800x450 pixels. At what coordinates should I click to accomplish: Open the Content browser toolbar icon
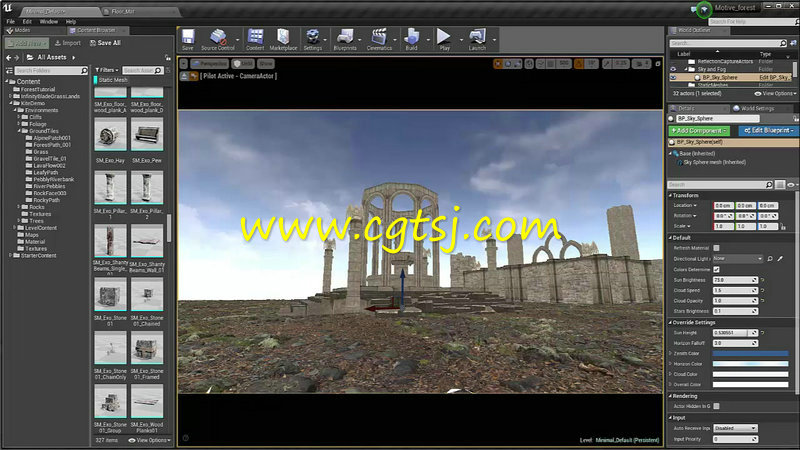click(x=255, y=39)
